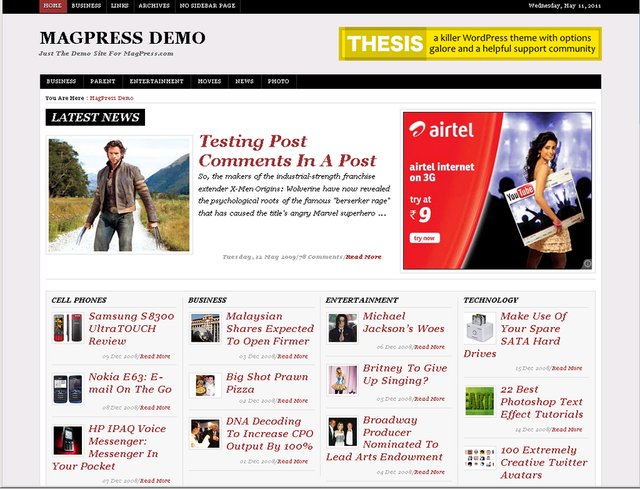Open Testing Post Comments In A Post
Screen dimensions: 640x489
coord(287,151)
